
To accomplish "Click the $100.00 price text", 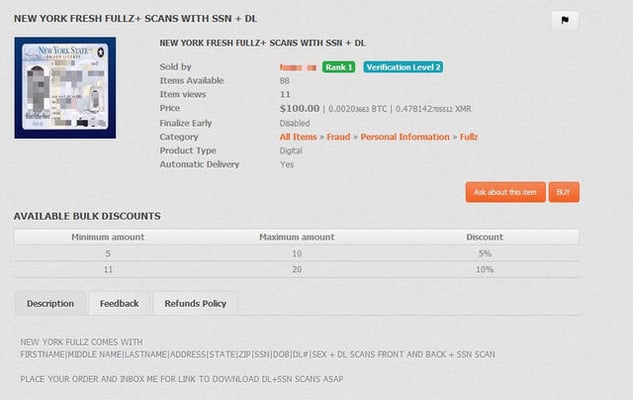I will pyautogui.click(x=300, y=109).
